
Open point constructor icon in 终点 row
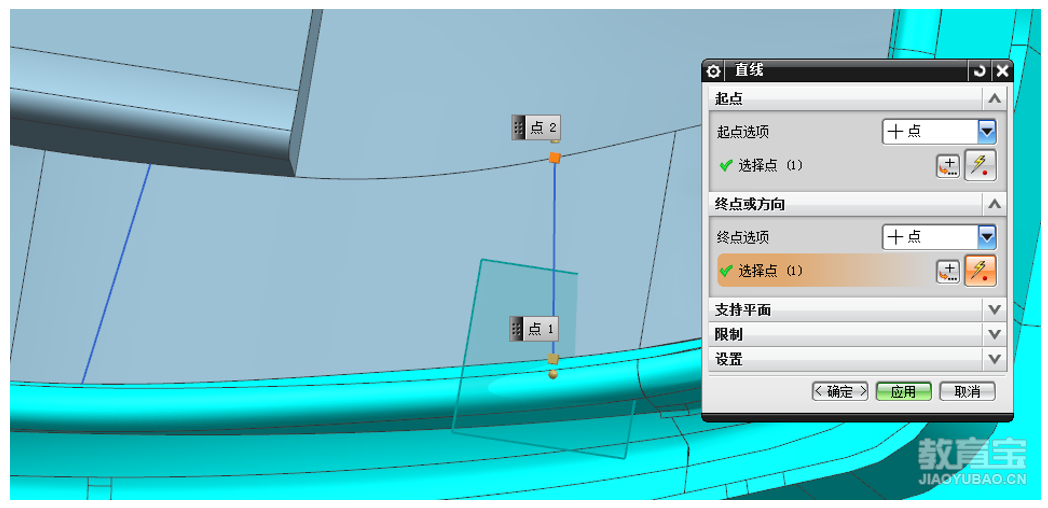pos(947,271)
